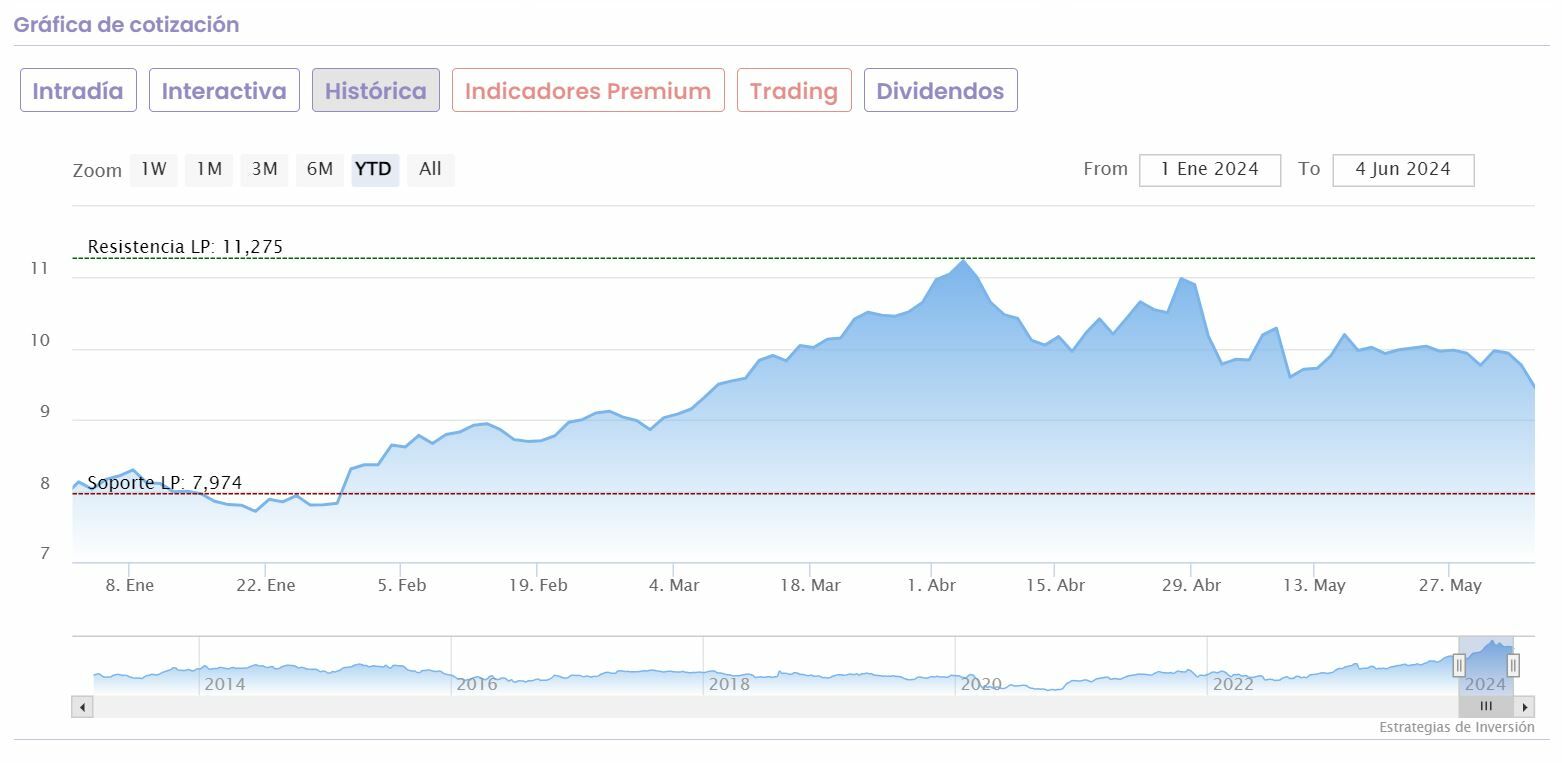Show the Dividendos tab
This screenshot has height=763, width=1562.
pyautogui.click(x=940, y=91)
